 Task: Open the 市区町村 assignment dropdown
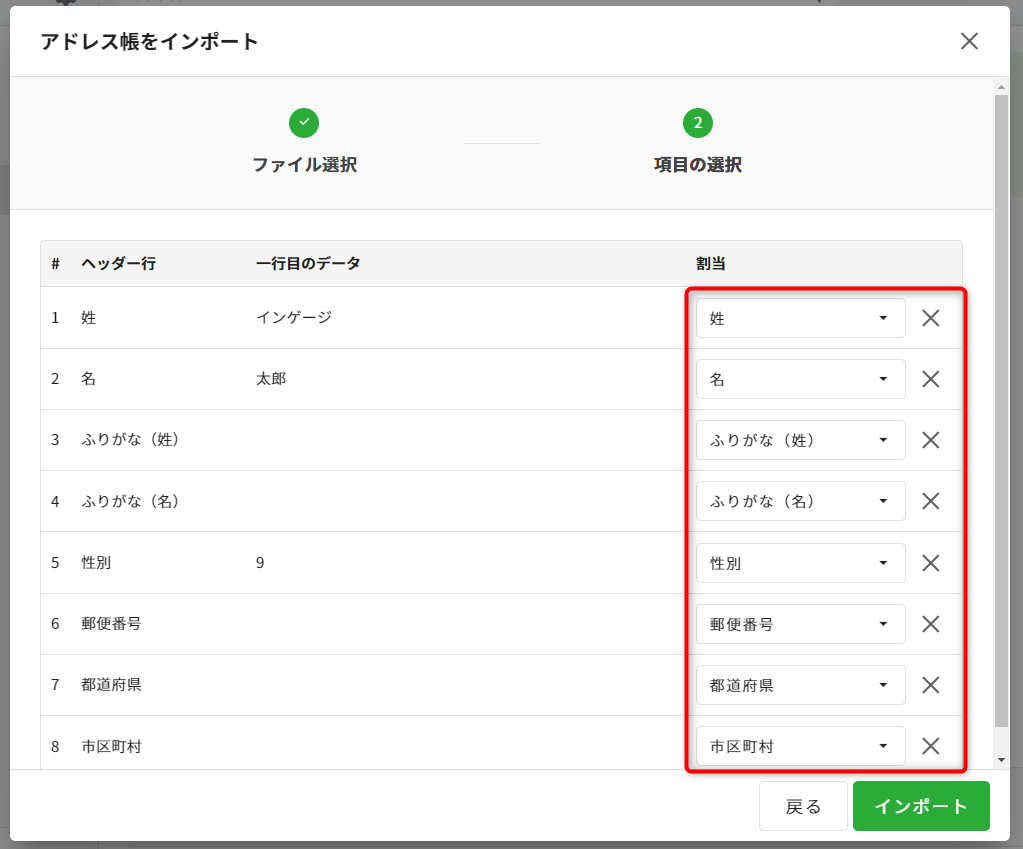[x=800, y=746]
